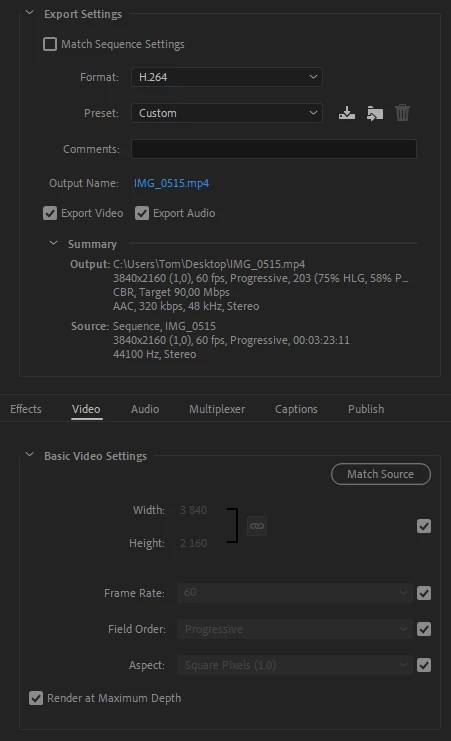
Task: Click the output path C:\Users\Tom\Desktop\IMG_0515.mp4
Action: (209, 264)
